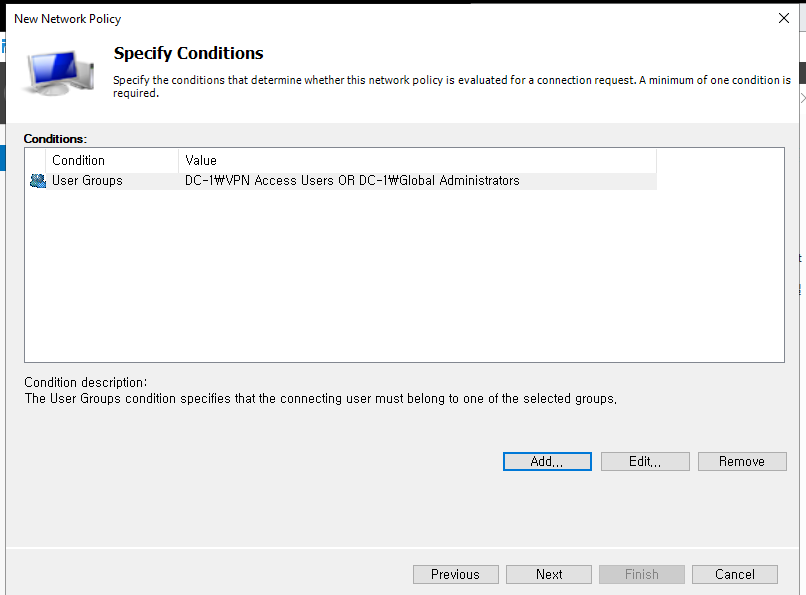
Task: Click the Condition column header
Action: (112, 161)
